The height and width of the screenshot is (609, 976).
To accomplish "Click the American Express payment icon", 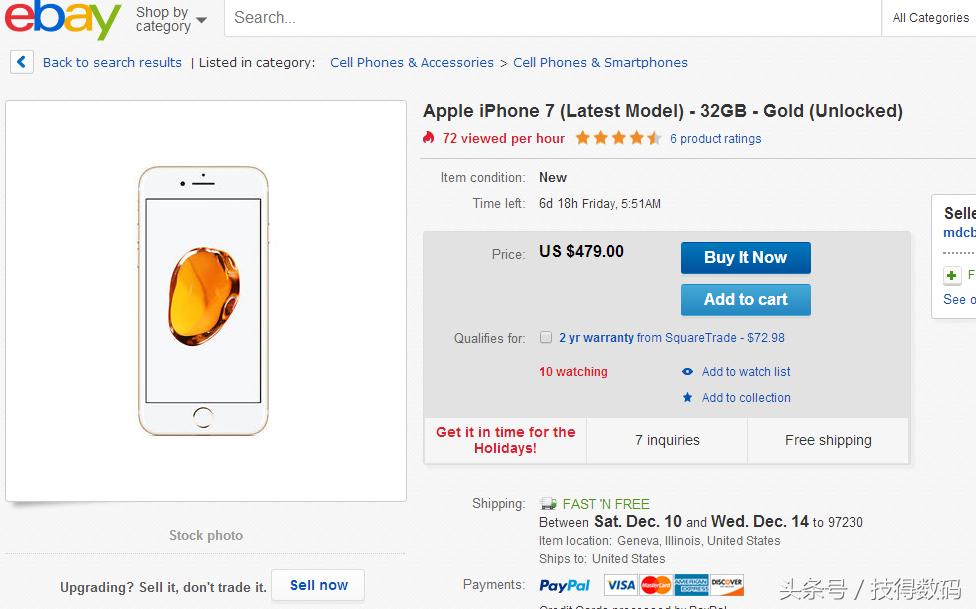I will [690, 585].
